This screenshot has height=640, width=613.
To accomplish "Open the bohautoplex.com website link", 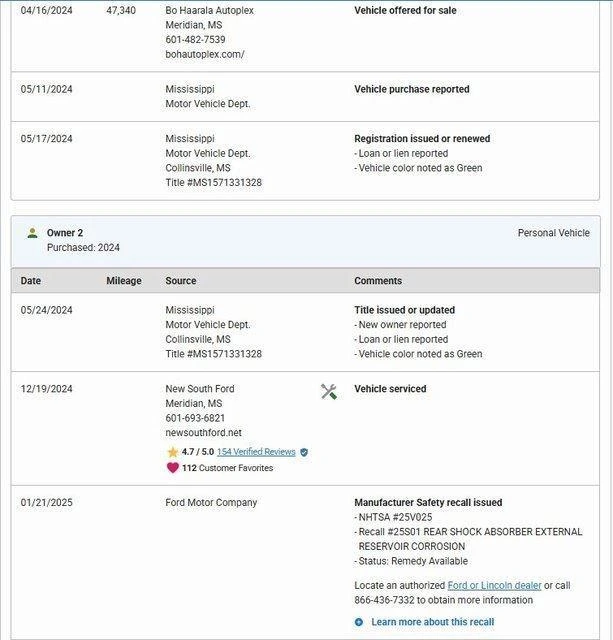I will tap(204, 54).
